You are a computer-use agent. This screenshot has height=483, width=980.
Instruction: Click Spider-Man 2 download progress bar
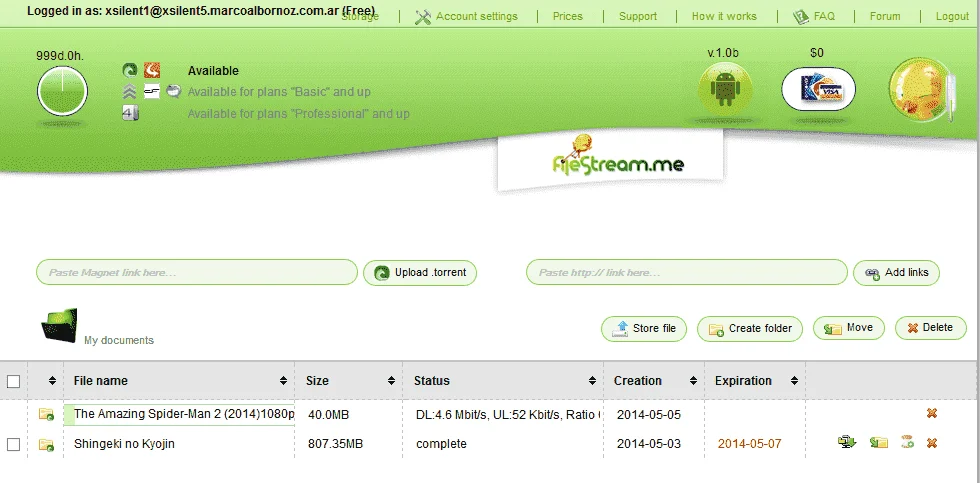tap(179, 414)
